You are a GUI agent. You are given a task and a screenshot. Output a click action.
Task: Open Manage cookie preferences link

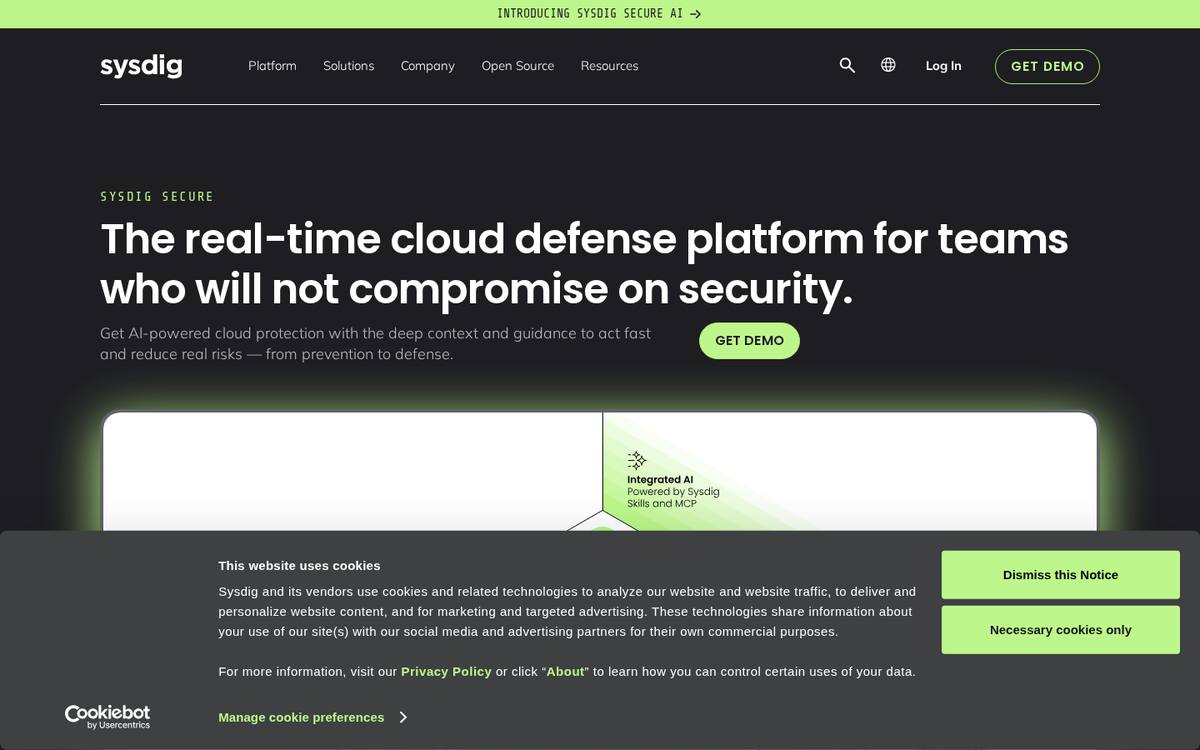[301, 717]
